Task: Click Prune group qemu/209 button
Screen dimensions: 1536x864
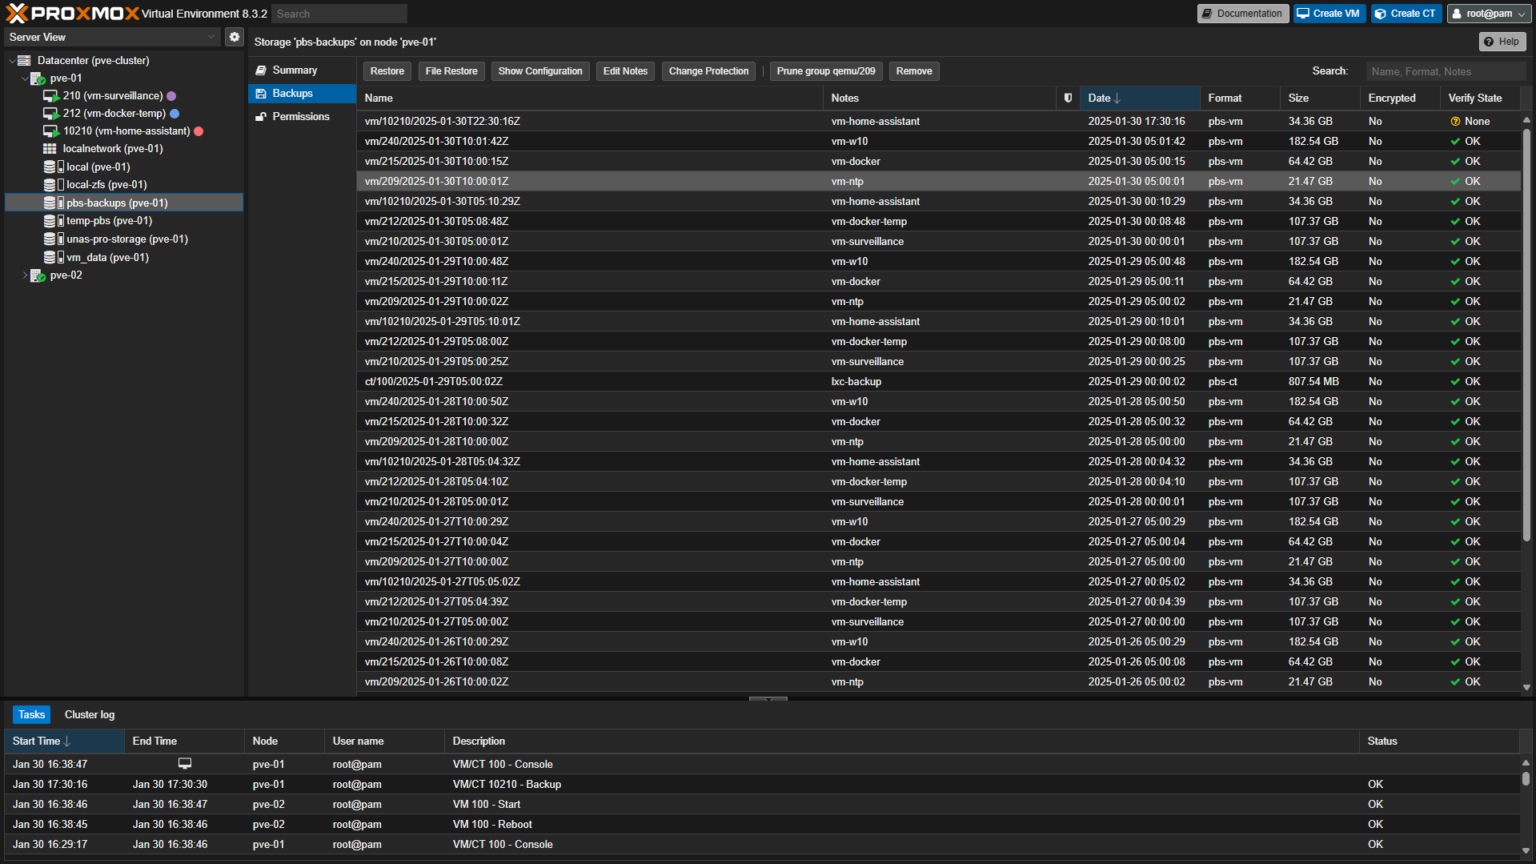Action: click(x=825, y=71)
